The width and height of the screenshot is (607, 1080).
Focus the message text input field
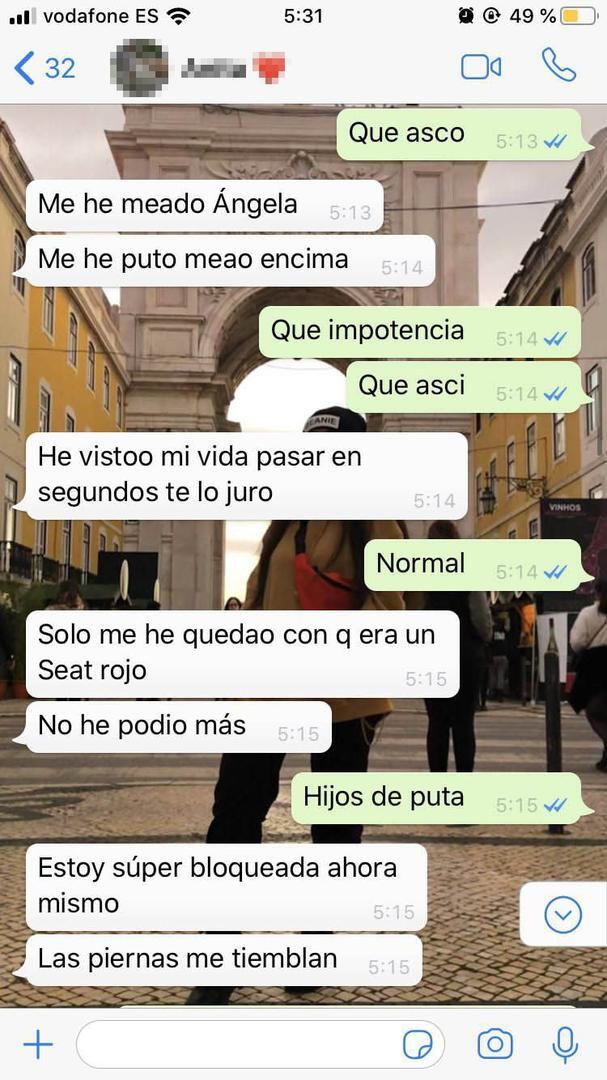[x=260, y=1045]
